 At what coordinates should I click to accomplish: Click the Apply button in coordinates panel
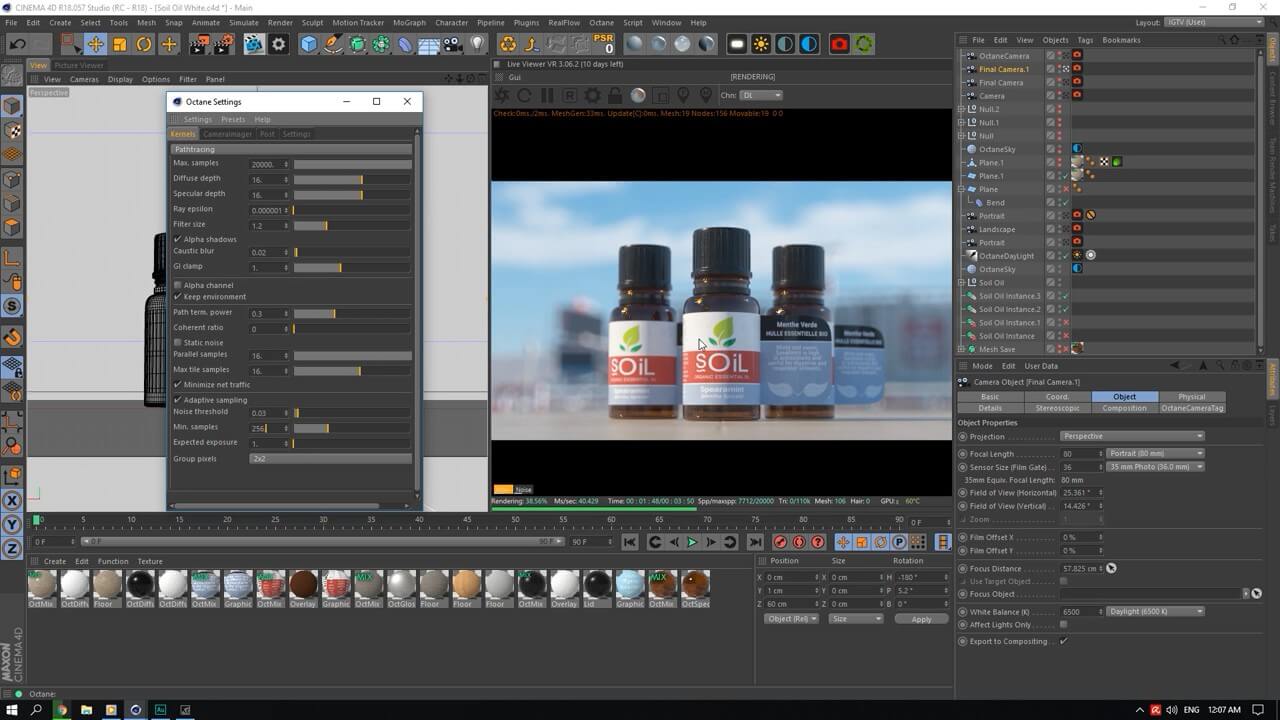click(921, 619)
